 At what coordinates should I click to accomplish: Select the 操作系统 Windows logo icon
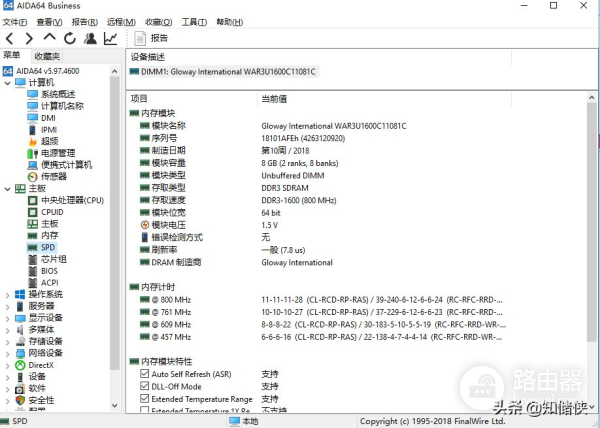click(x=20, y=295)
